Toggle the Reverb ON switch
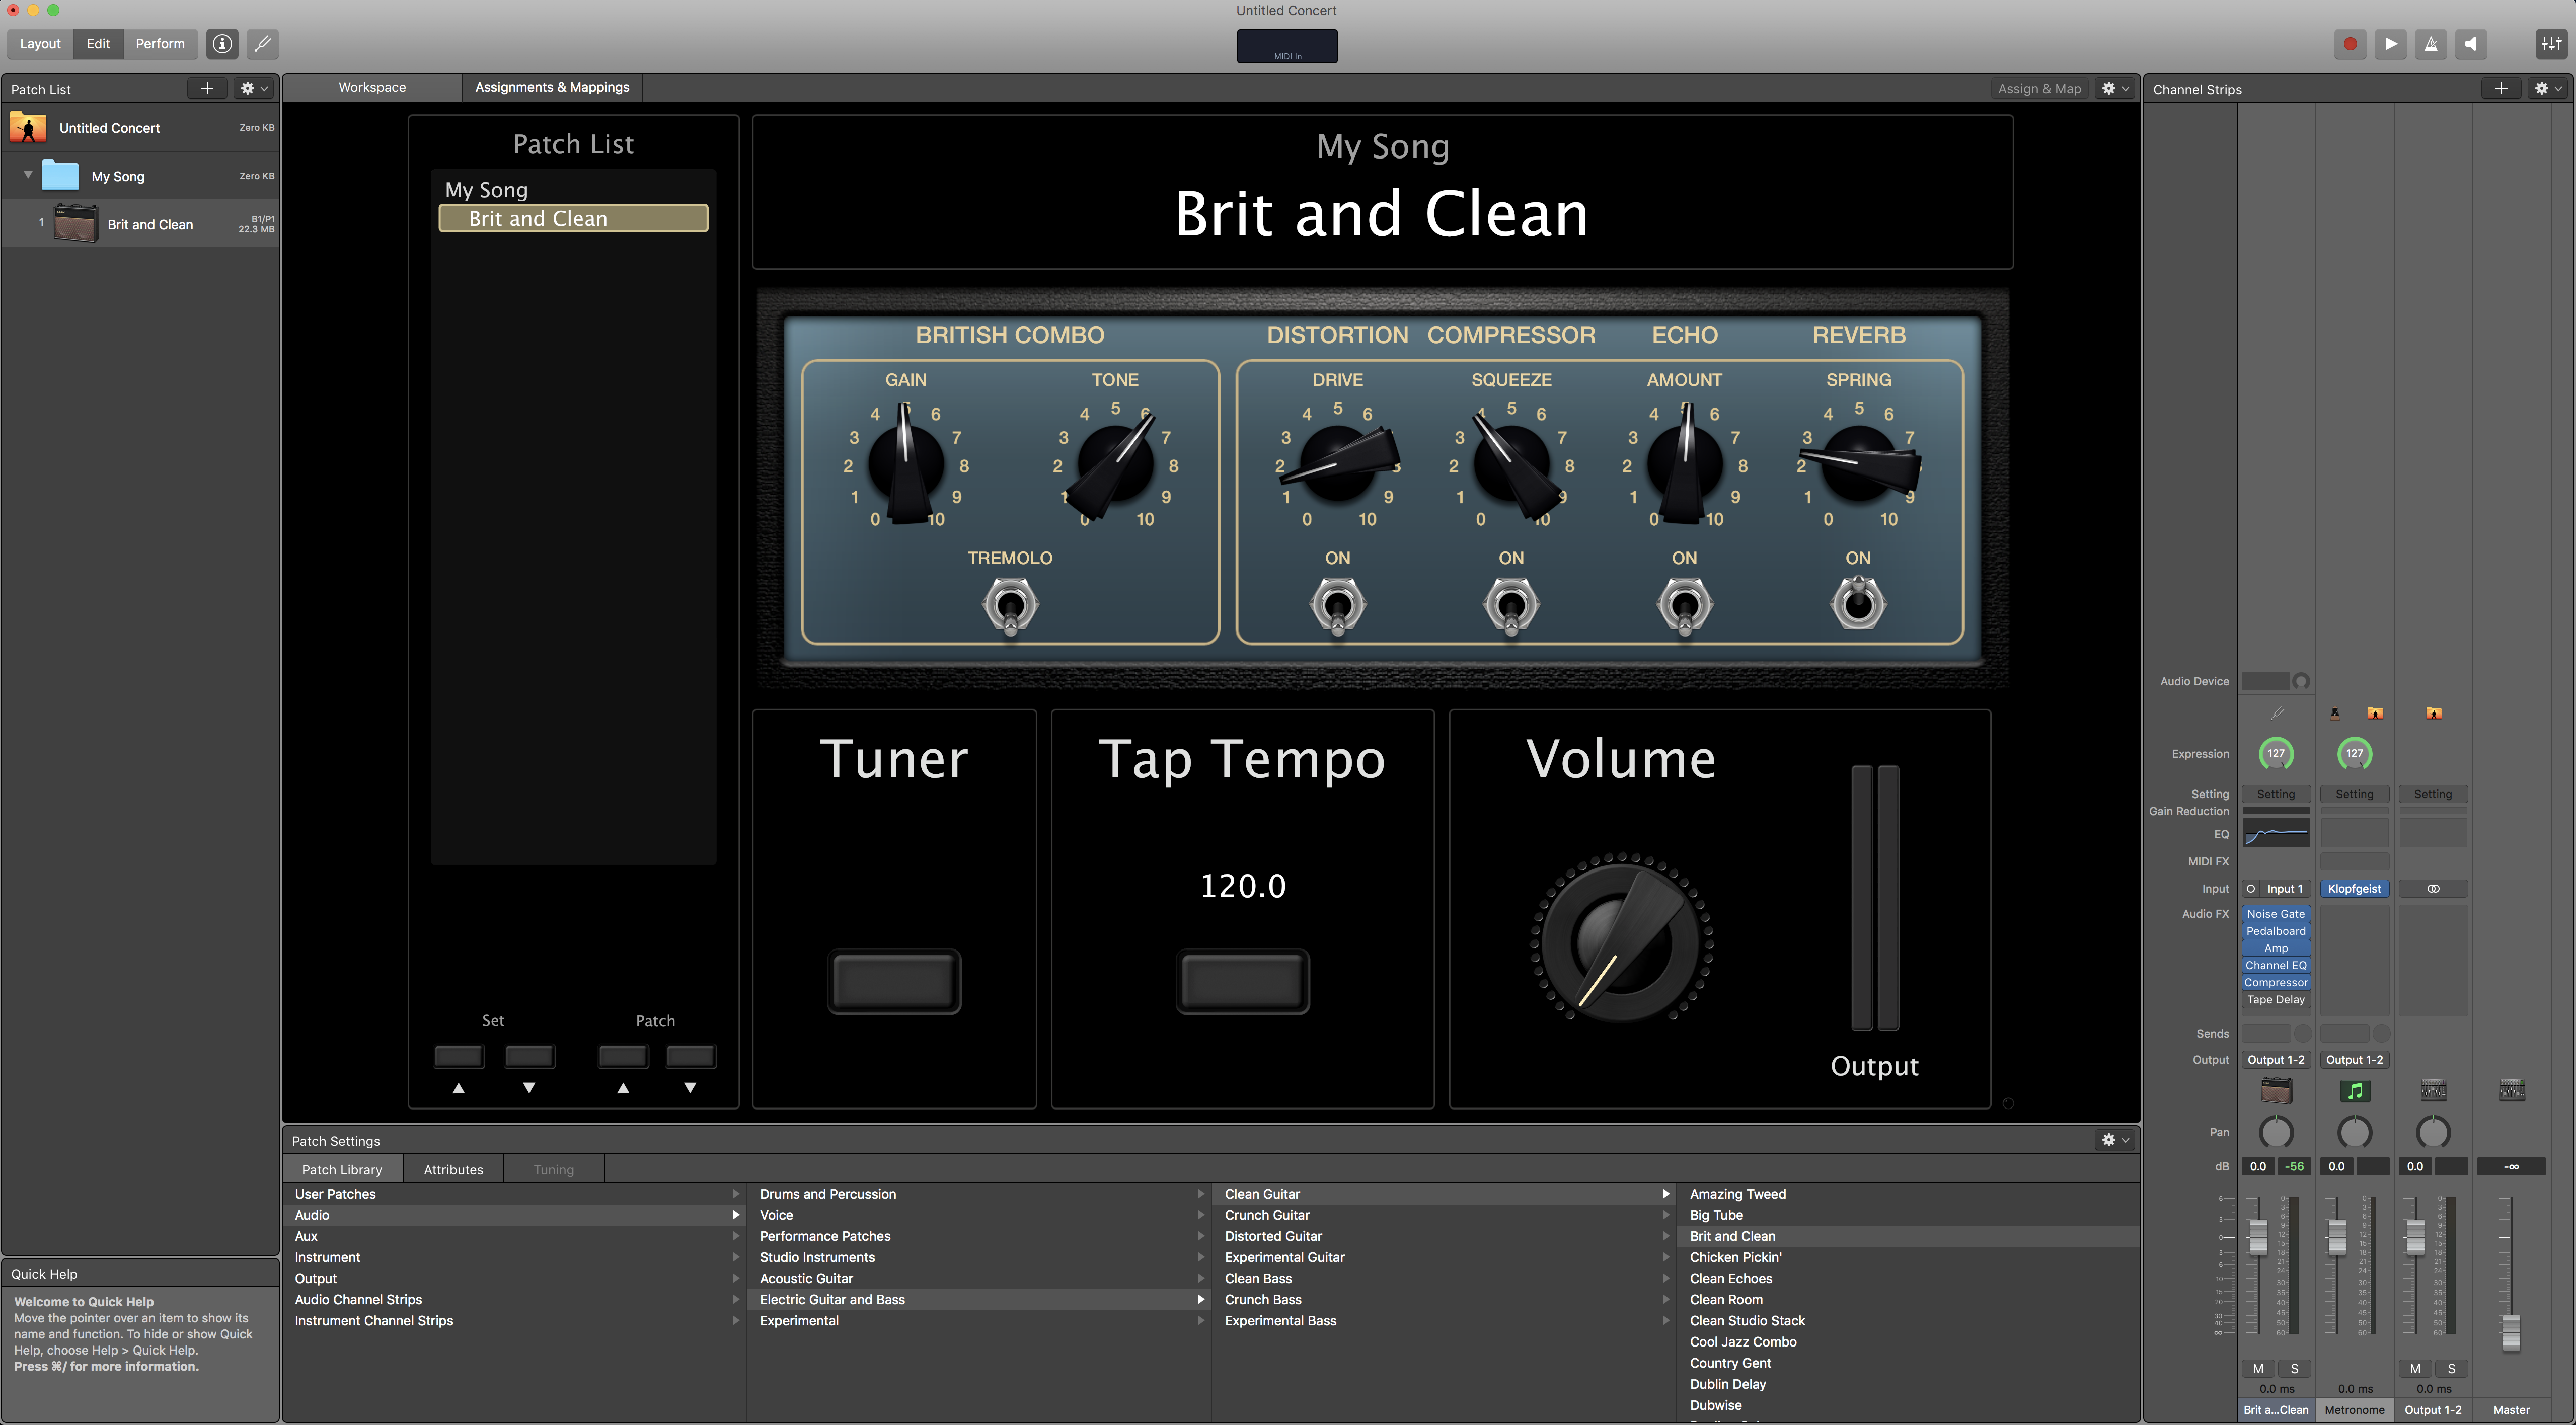 click(x=1858, y=604)
